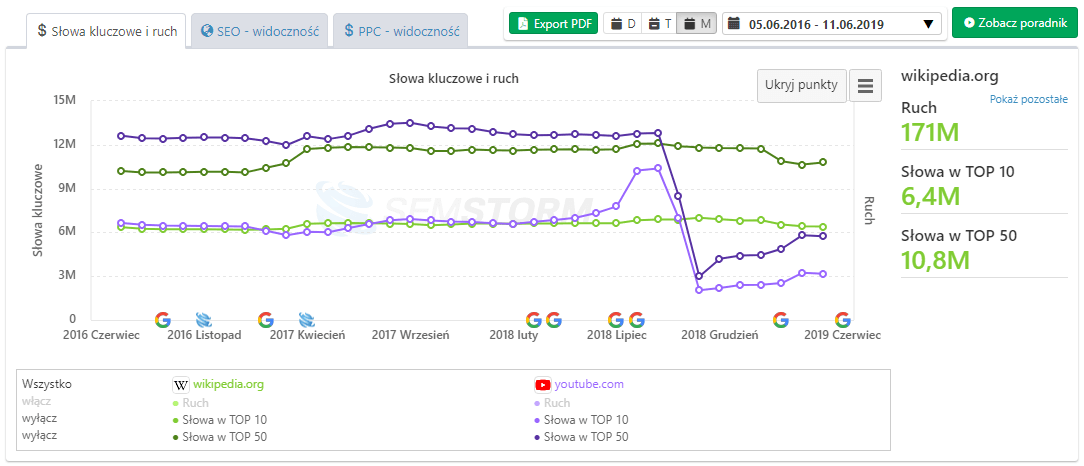Click the Google icon at 2019 Czerwiec

pos(843,320)
